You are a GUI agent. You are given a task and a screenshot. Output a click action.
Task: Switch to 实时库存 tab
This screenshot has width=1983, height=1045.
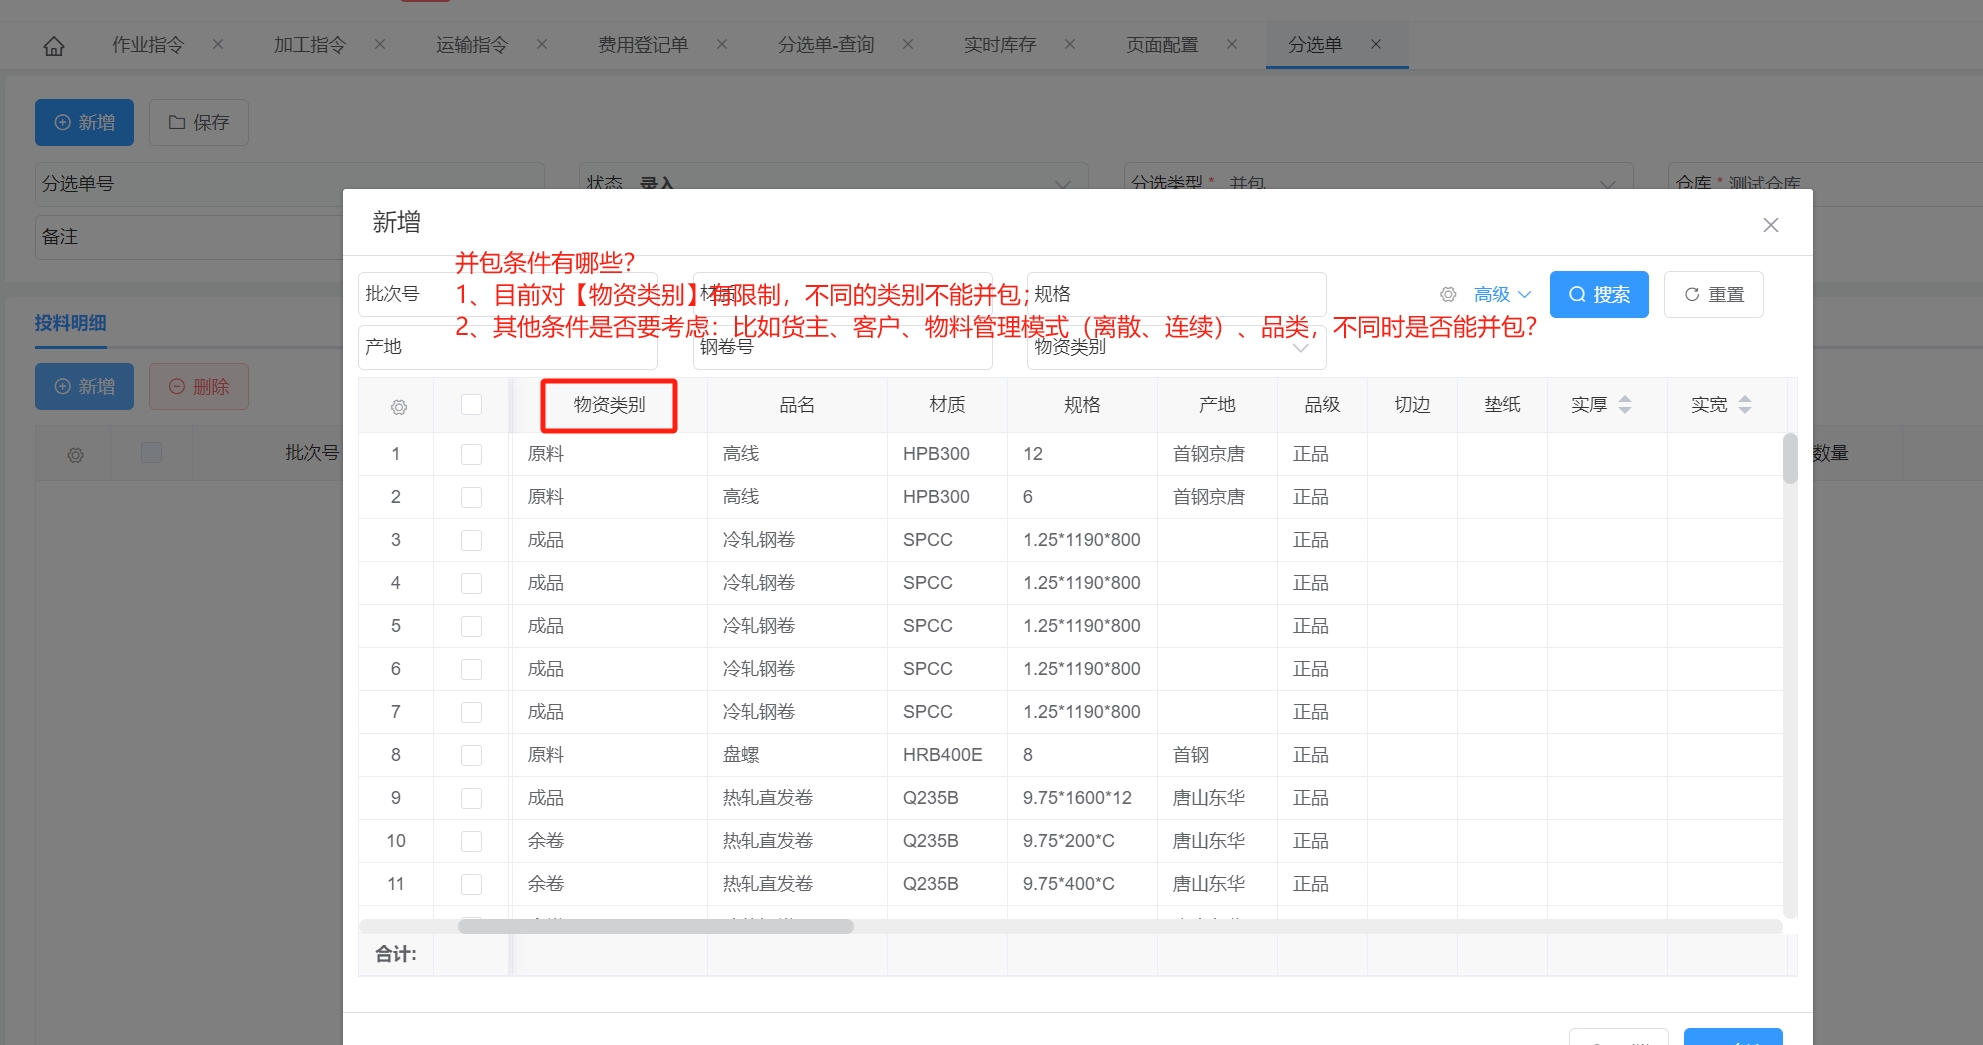tap(1000, 45)
